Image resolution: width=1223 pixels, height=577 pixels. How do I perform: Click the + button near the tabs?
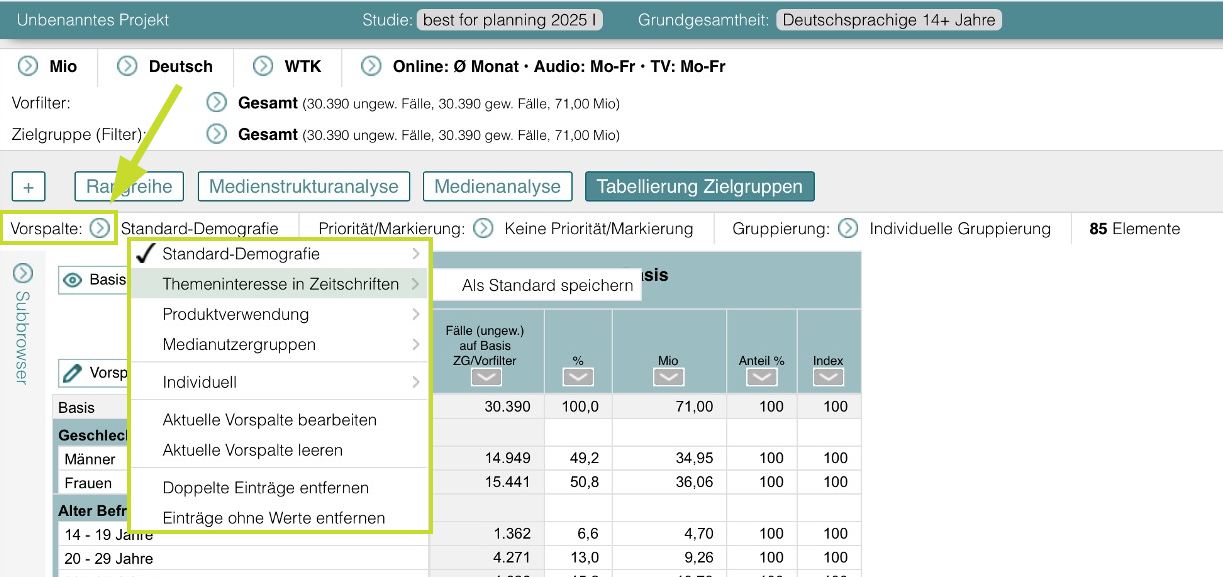pyautogui.click(x=30, y=186)
